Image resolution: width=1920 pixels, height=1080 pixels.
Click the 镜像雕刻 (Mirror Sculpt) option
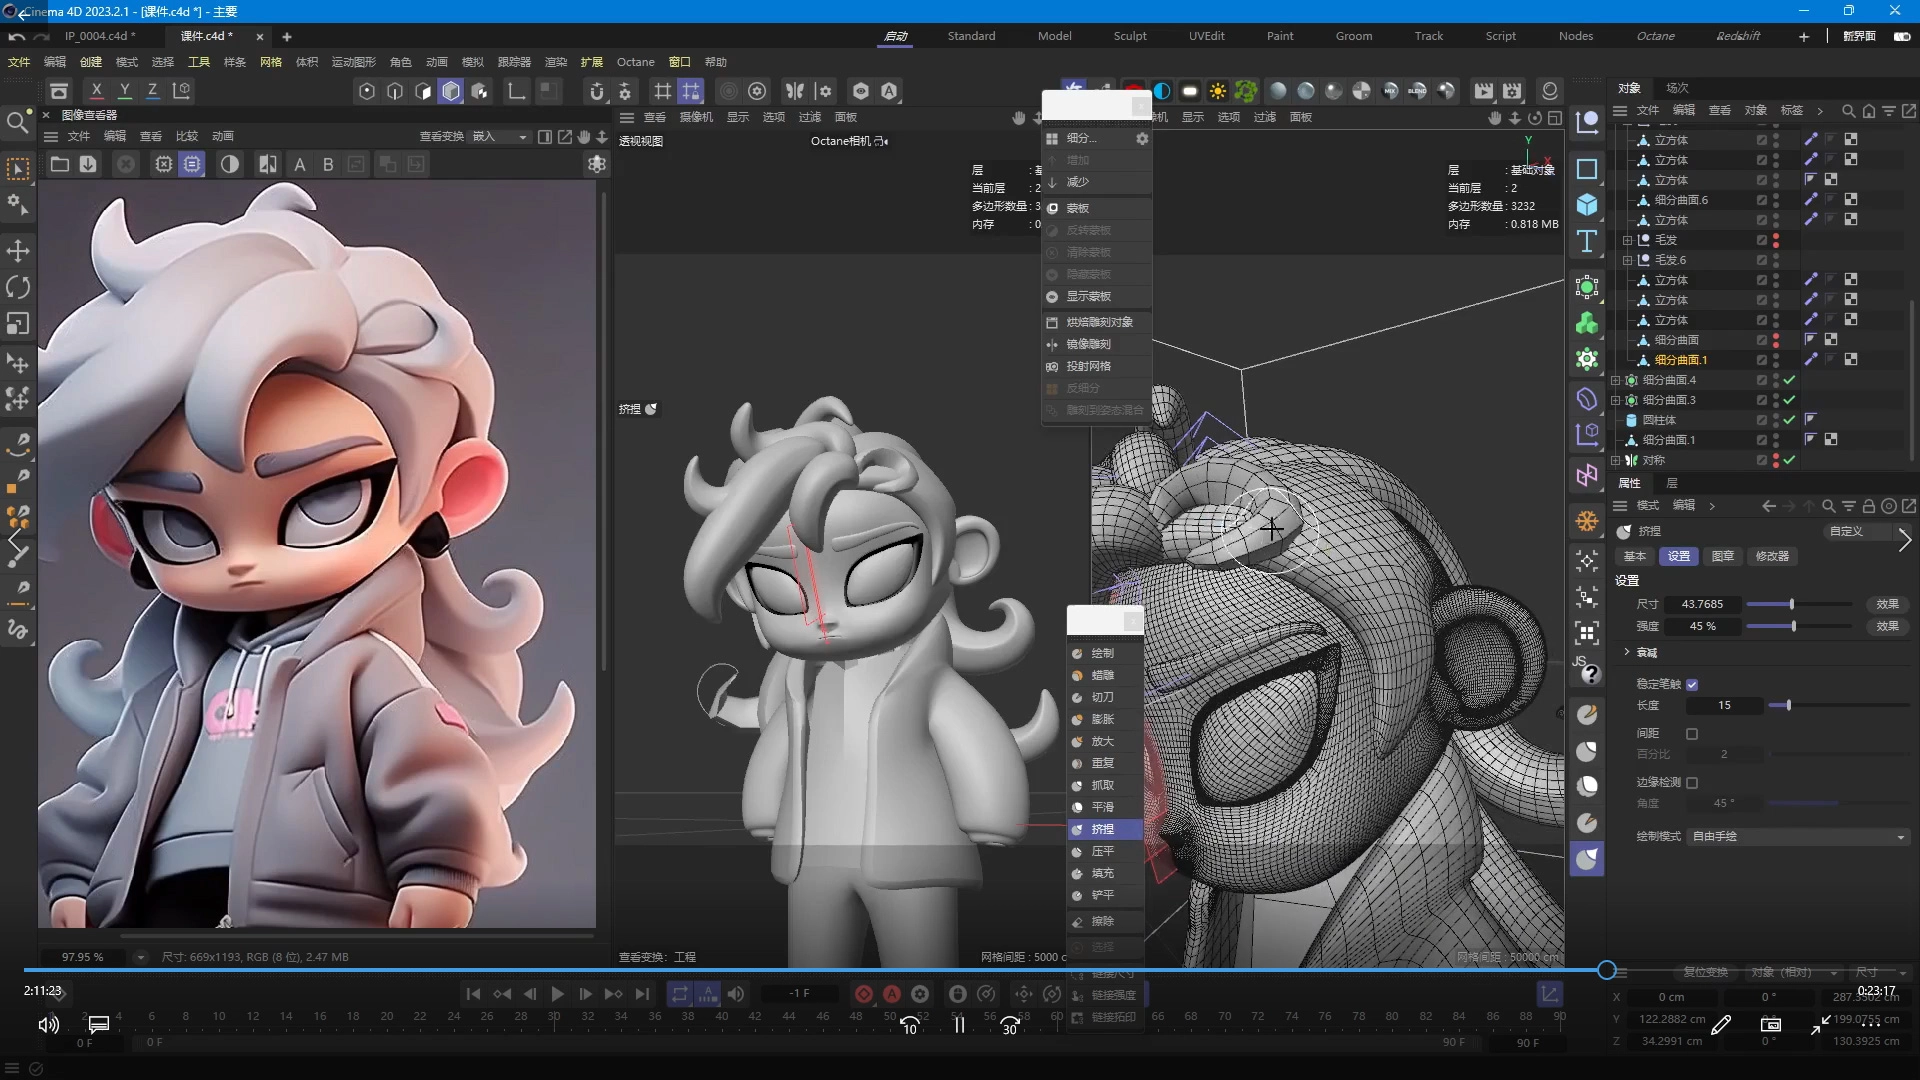point(1088,344)
